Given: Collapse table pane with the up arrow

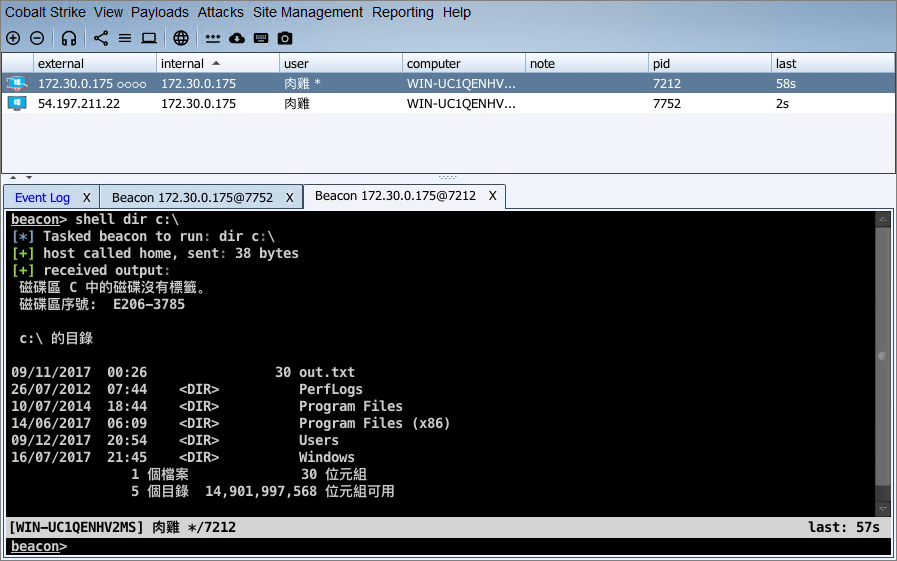Looking at the screenshot, I should pyautogui.click(x=13, y=178).
